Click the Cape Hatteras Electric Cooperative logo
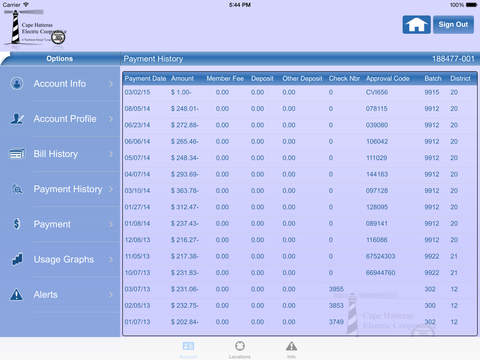This screenshot has height=360, width=480. [x=35, y=29]
